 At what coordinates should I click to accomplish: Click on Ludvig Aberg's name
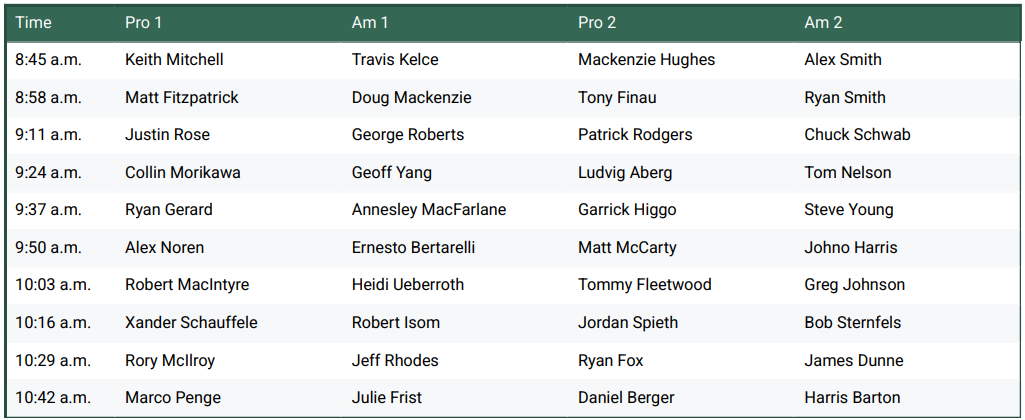point(625,173)
